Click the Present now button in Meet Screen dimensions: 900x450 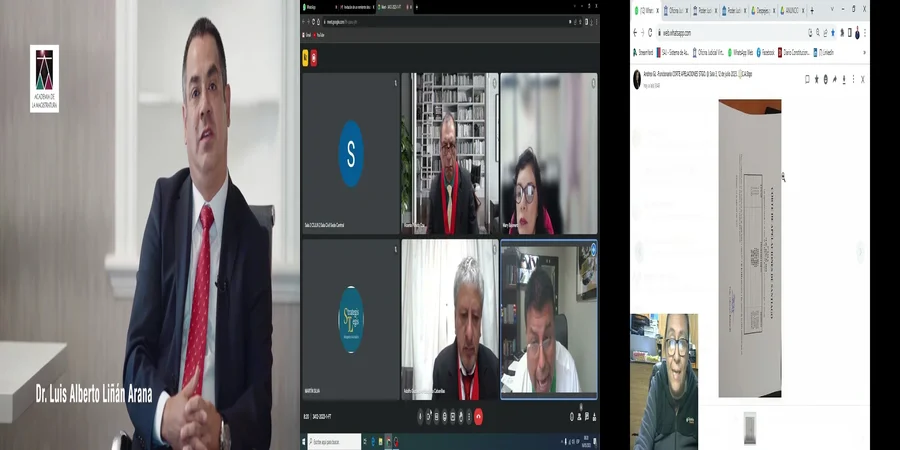(453, 417)
